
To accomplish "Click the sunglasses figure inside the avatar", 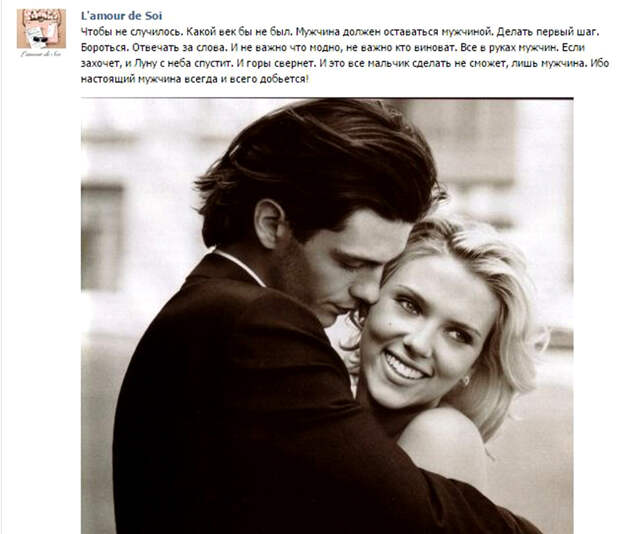I will (x=40, y=38).
